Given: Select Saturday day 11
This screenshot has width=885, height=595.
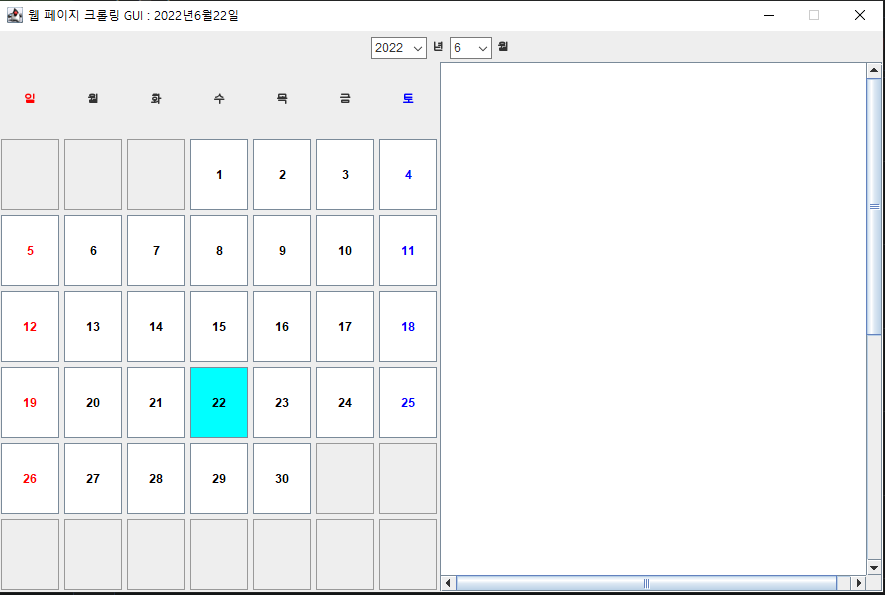Looking at the screenshot, I should (408, 251).
